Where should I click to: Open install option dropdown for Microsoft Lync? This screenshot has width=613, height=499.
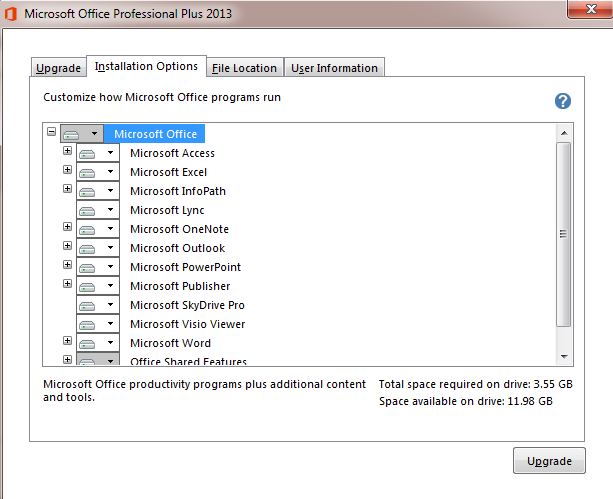tap(98, 210)
